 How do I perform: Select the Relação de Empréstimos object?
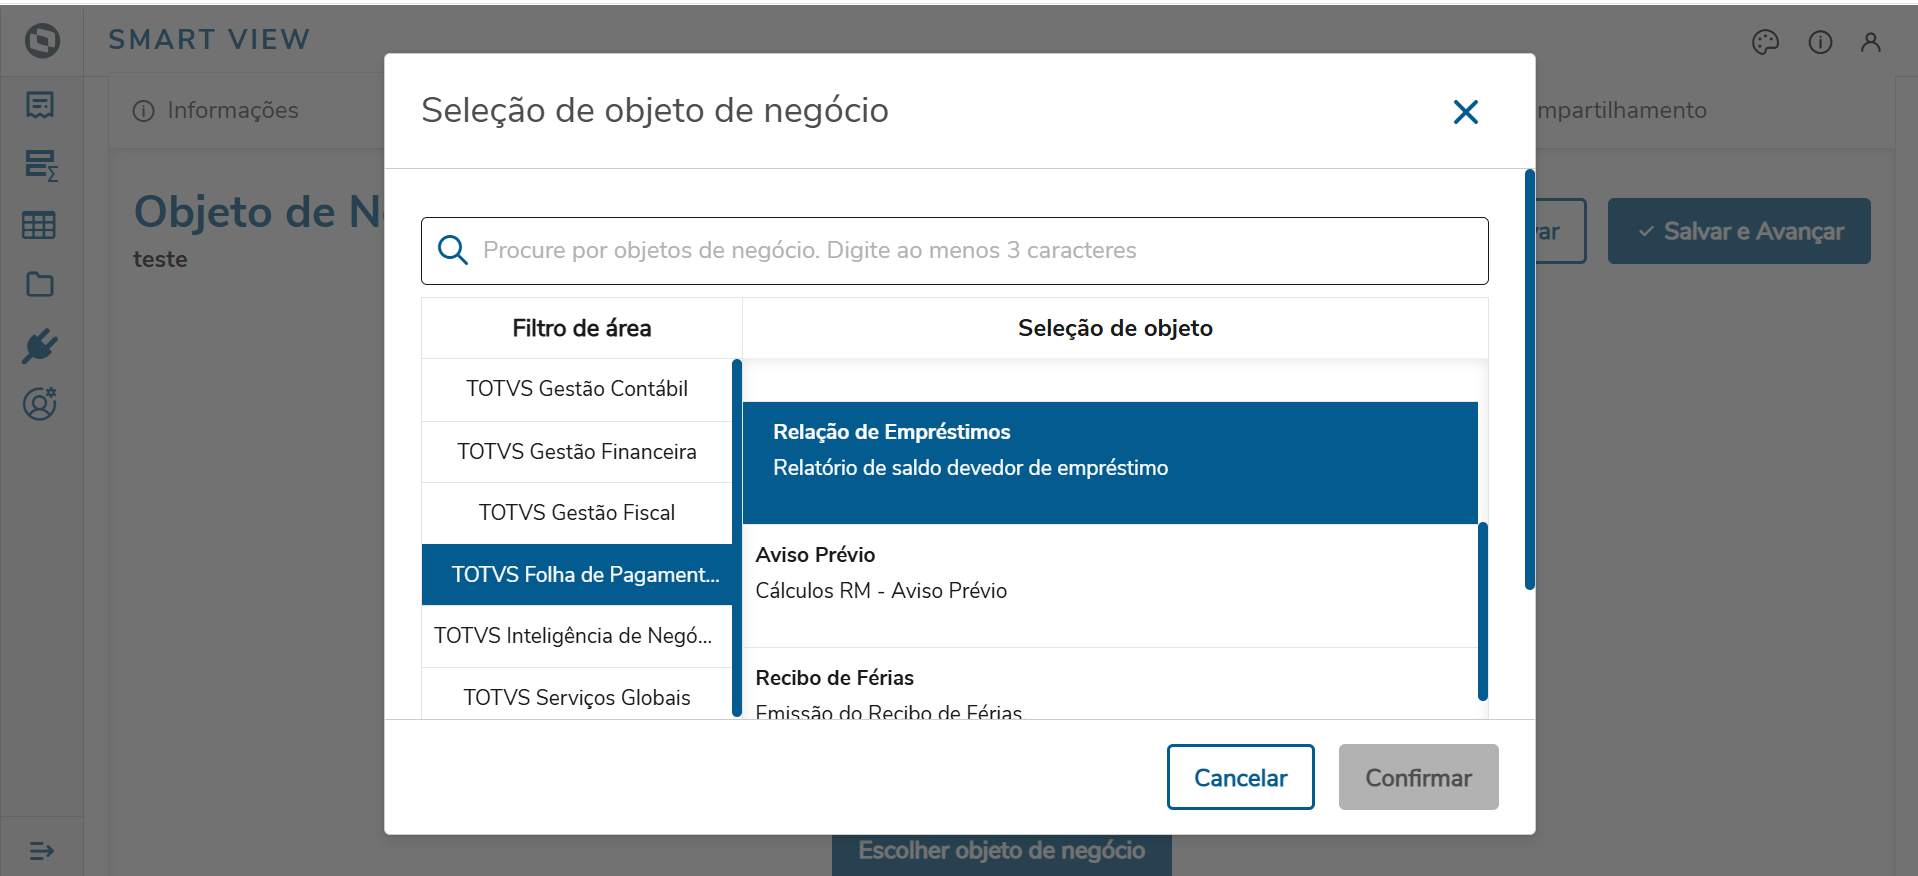pos(1110,463)
